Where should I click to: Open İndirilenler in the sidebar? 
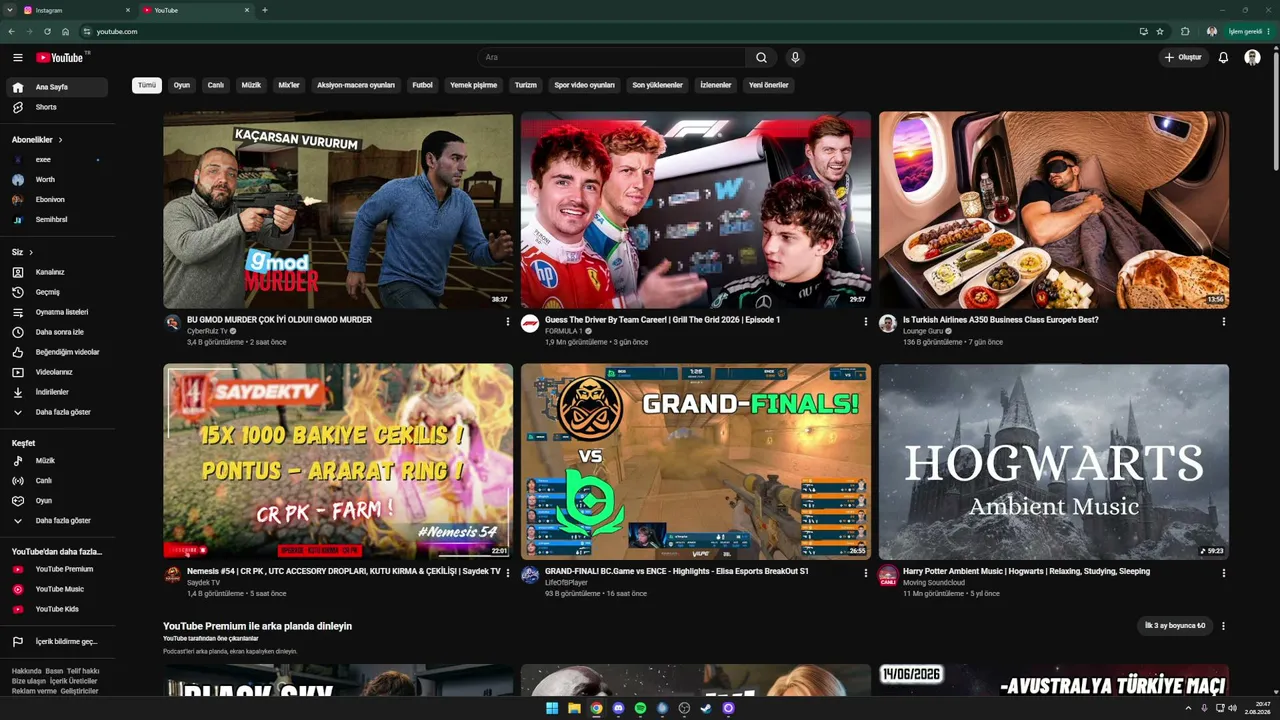pyautogui.click(x=57, y=392)
